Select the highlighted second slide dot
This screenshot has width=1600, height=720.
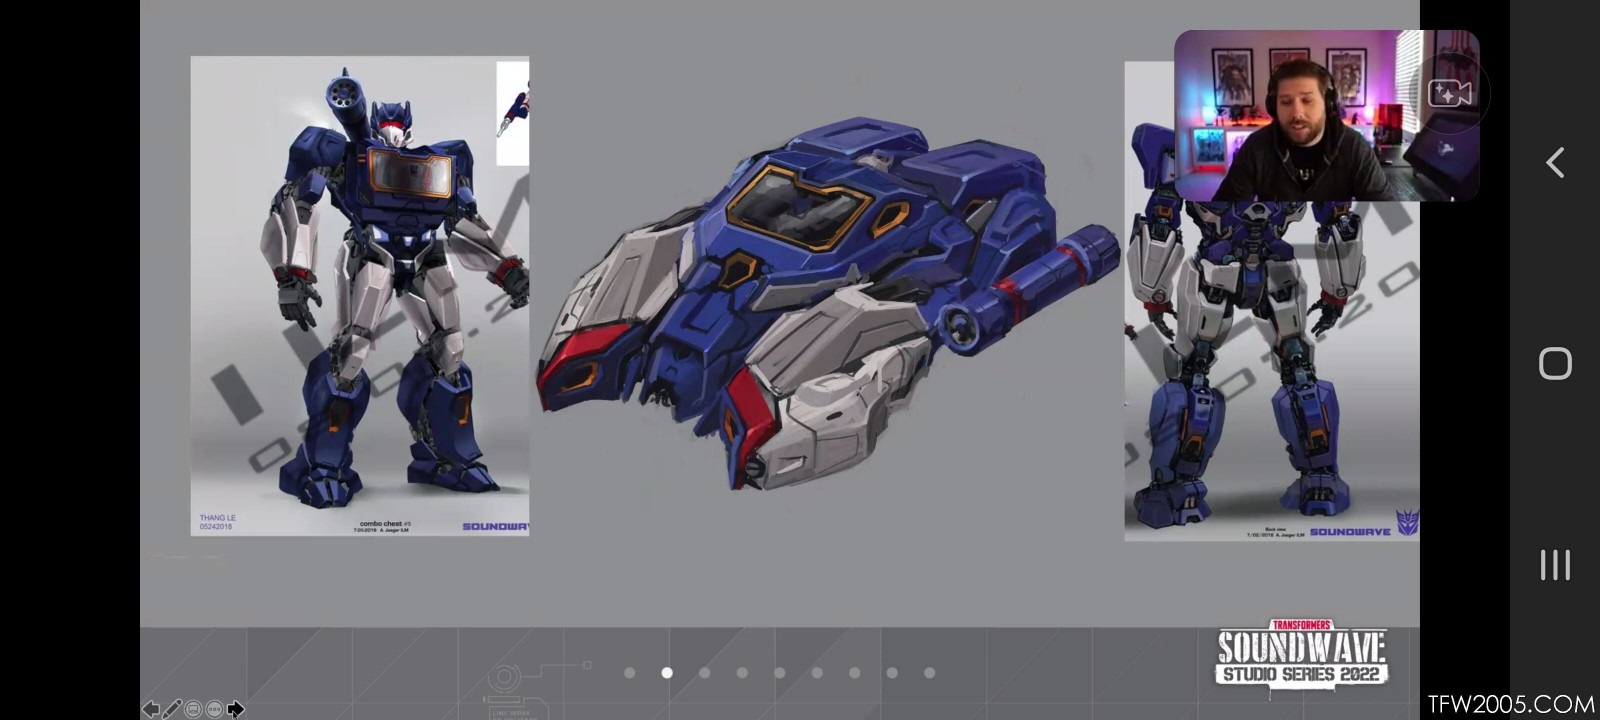[x=667, y=673]
